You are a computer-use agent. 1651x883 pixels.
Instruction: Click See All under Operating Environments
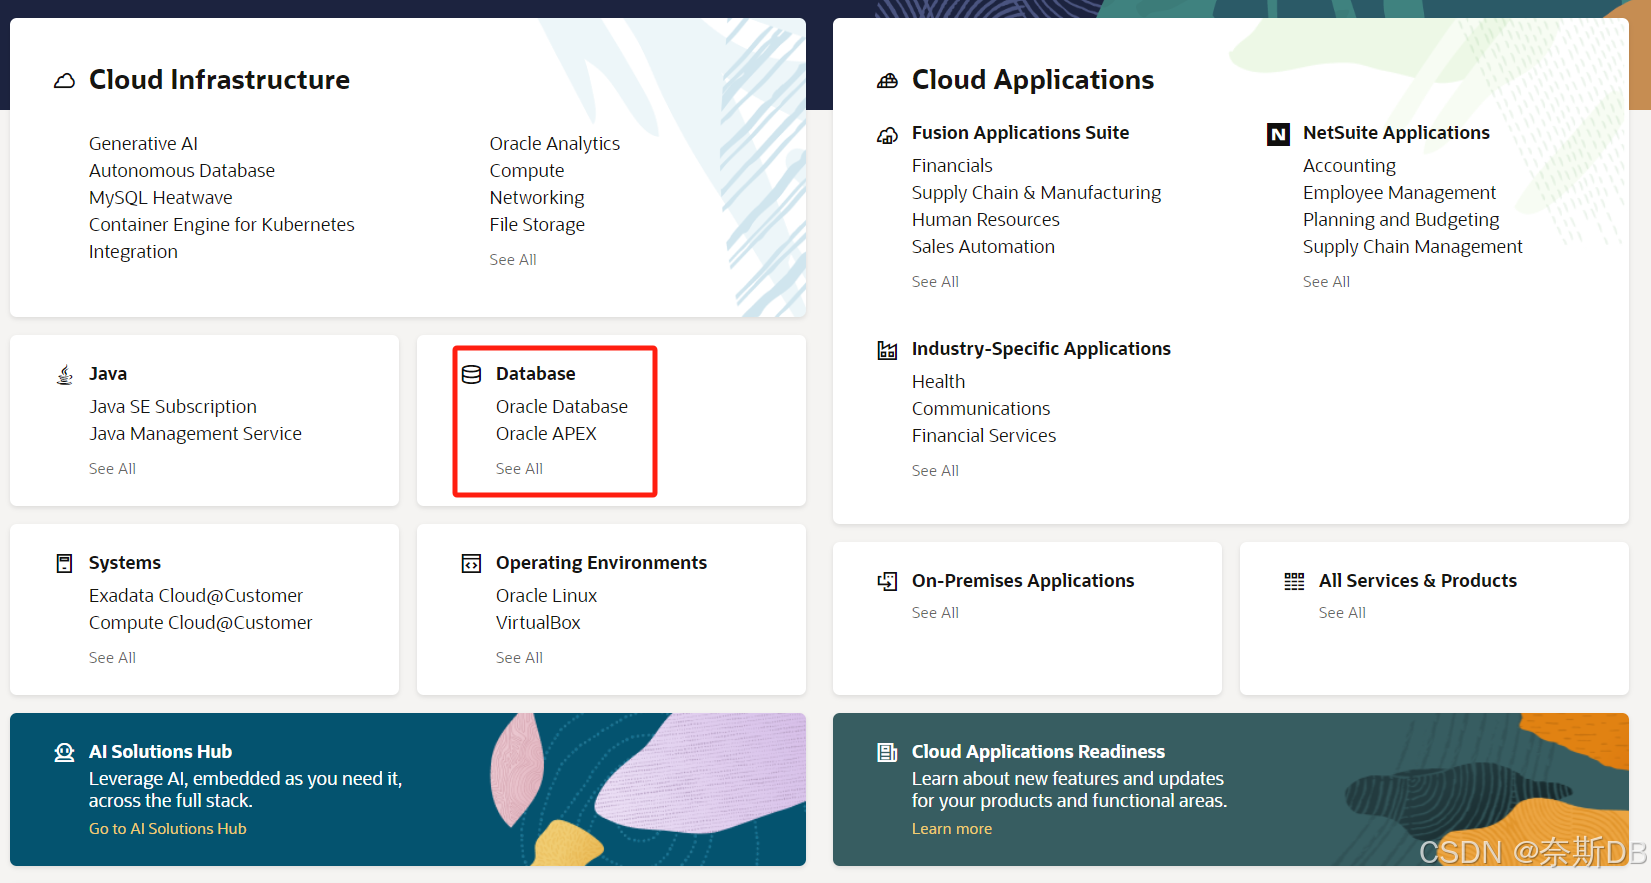[519, 658]
